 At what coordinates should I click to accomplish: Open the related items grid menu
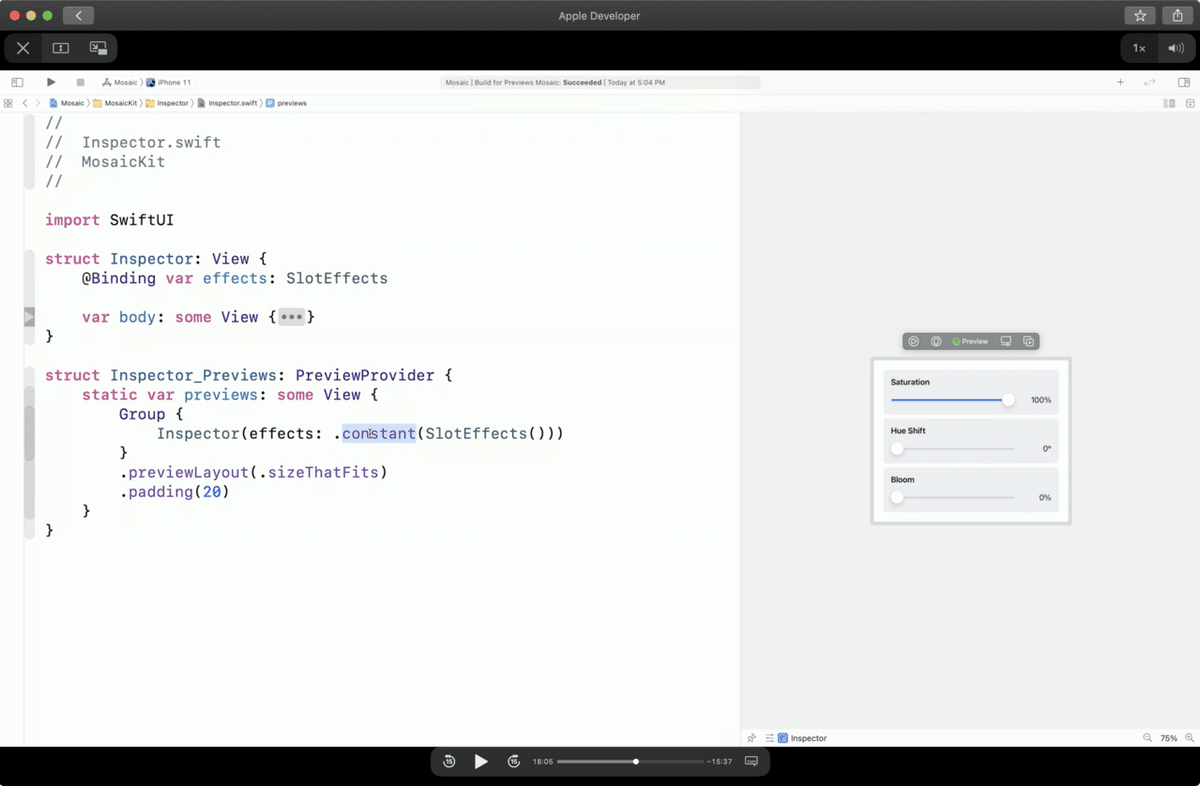tap(8, 103)
